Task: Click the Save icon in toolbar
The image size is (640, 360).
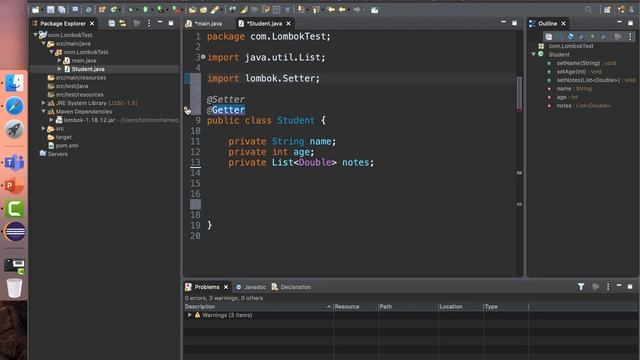Action: (51, 9)
